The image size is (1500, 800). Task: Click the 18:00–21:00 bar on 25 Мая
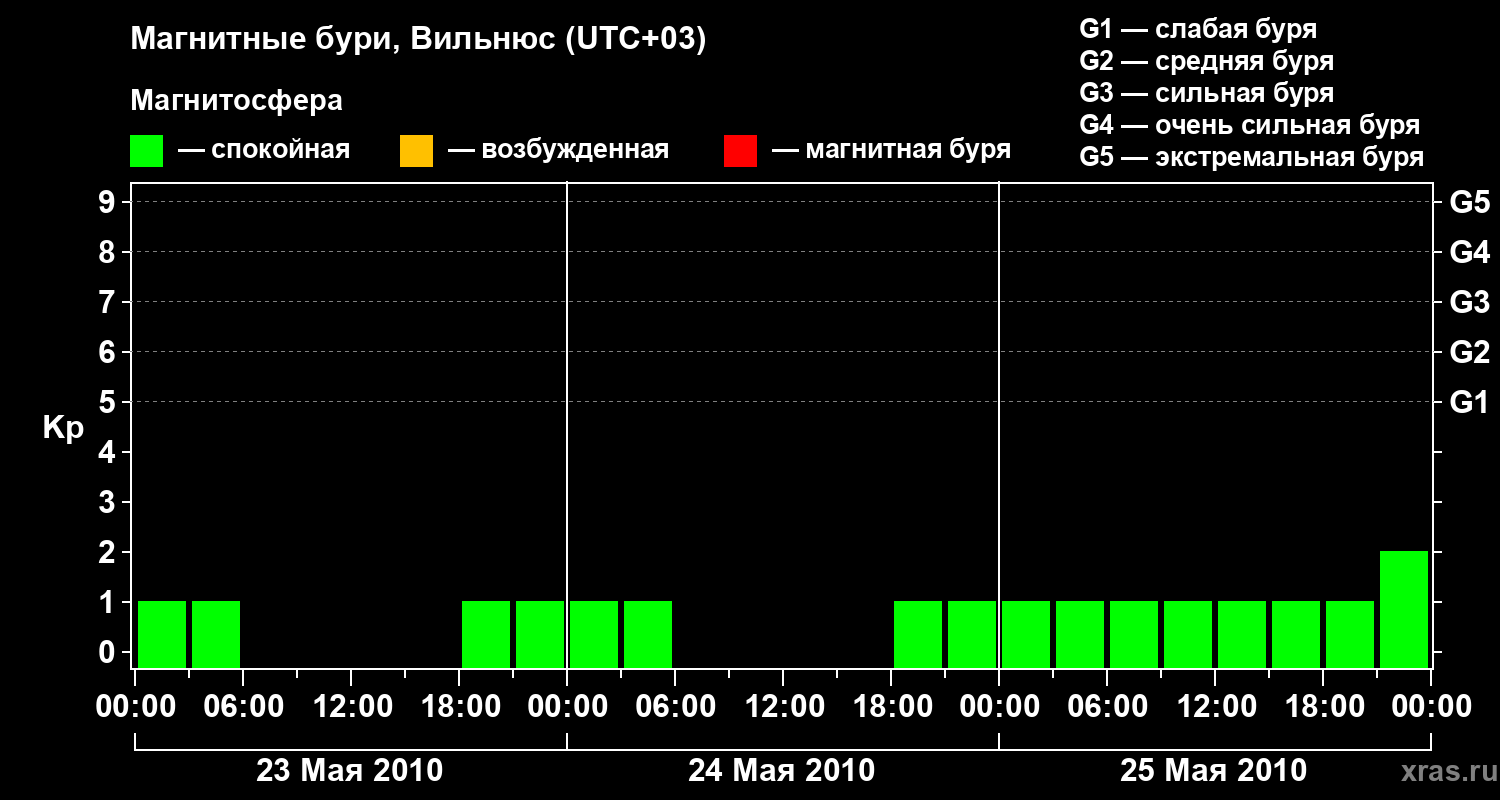point(1350,634)
